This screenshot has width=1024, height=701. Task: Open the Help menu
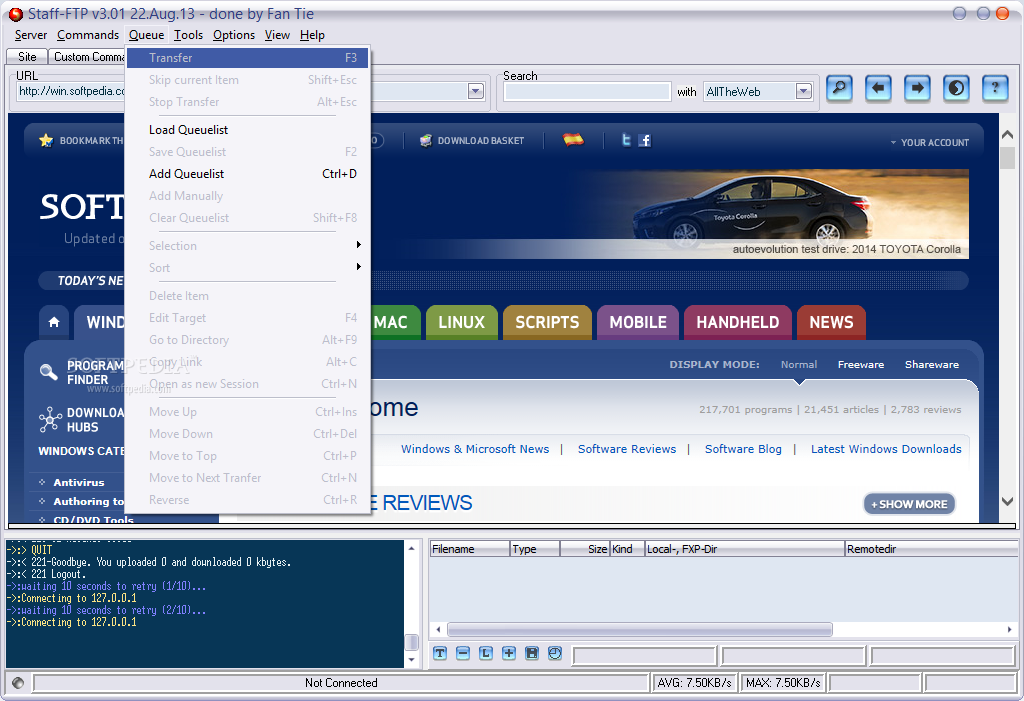point(312,35)
